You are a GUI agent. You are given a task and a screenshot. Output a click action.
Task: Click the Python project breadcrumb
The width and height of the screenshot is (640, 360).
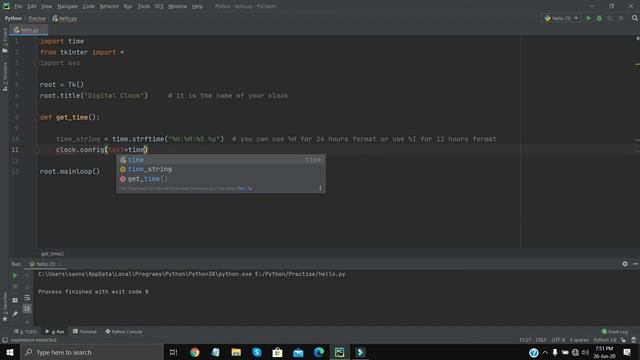coord(13,18)
